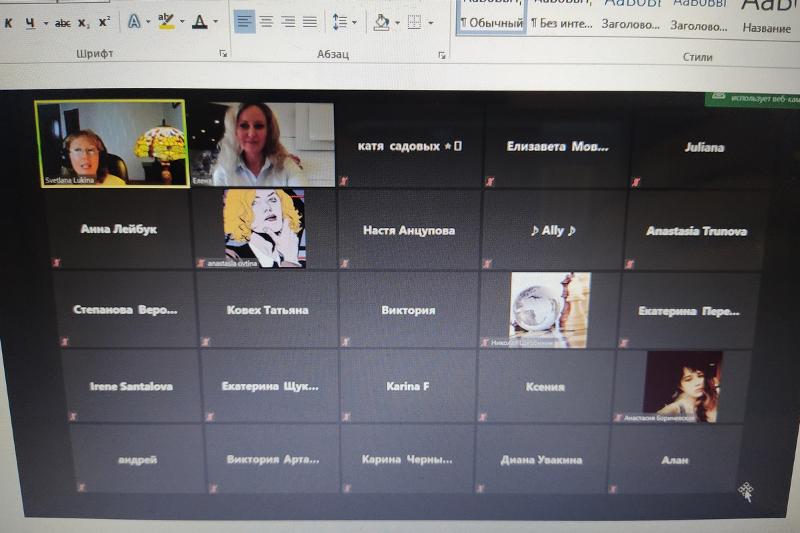Toggle italic formatting (К) in ribbon

tap(9, 22)
